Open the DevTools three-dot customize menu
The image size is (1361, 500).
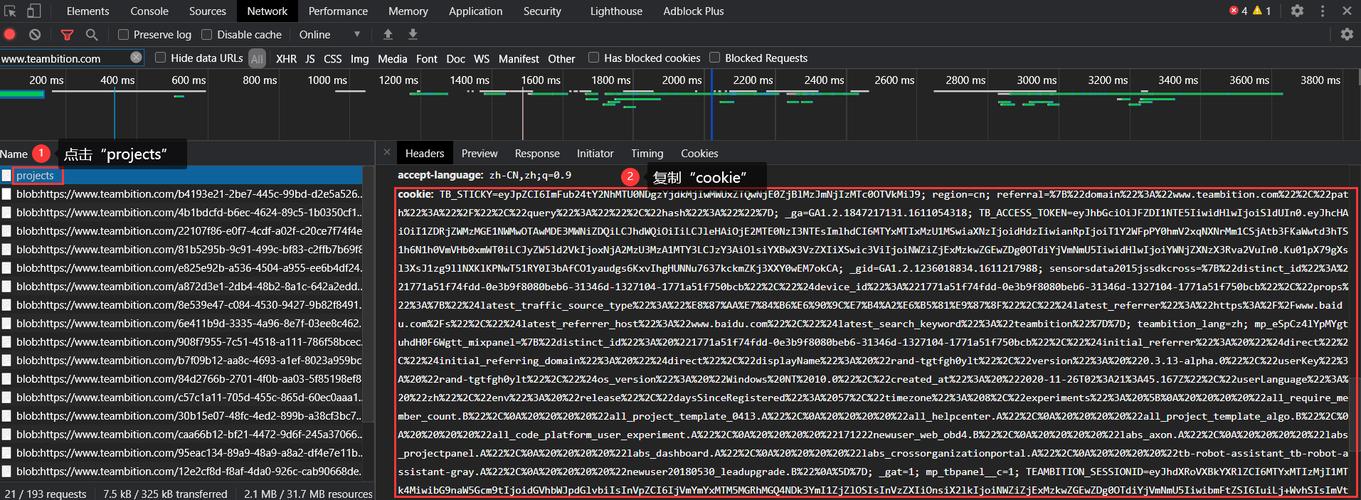pyautogui.click(x=1323, y=11)
